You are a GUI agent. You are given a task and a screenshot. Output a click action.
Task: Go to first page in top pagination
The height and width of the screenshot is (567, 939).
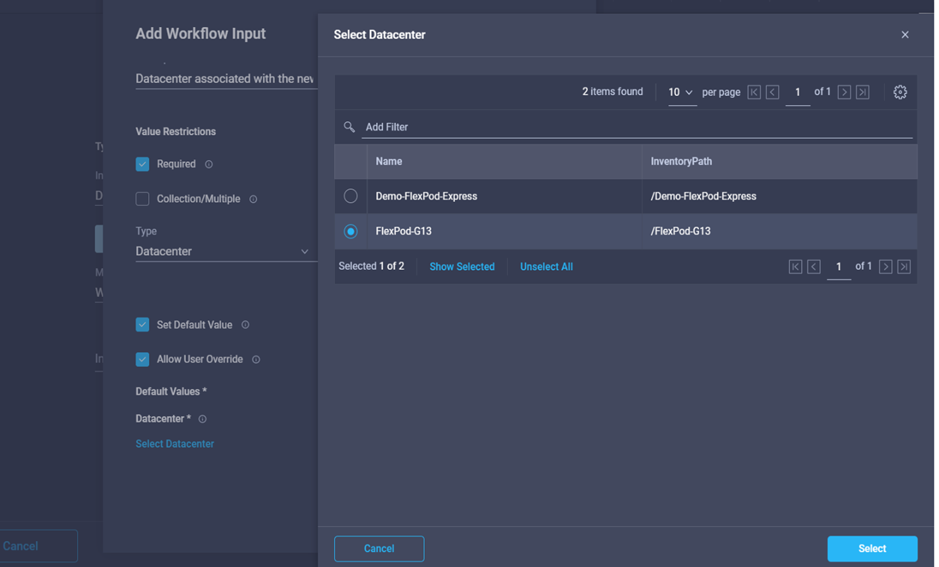[754, 92]
